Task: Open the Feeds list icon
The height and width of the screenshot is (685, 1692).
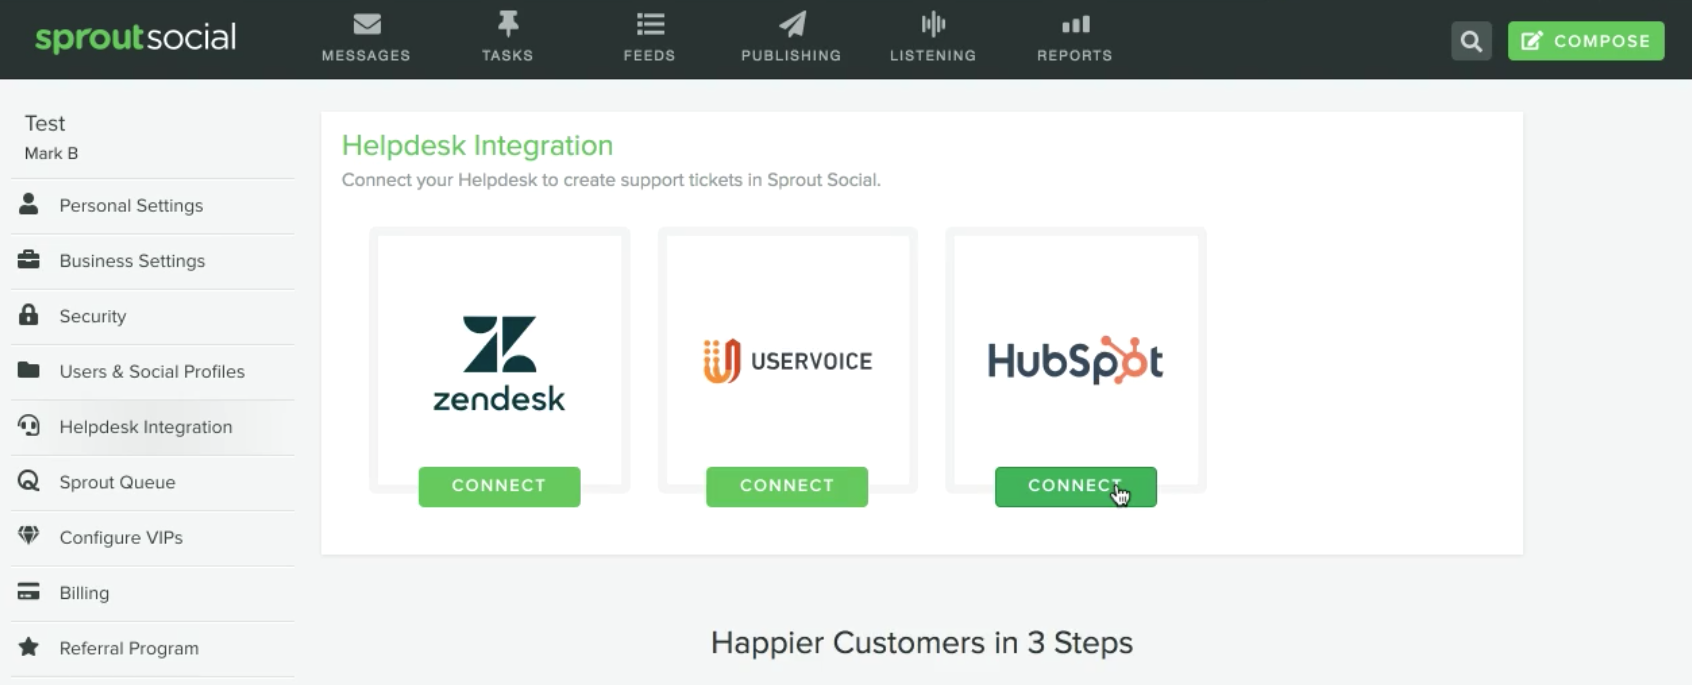Action: [x=650, y=23]
